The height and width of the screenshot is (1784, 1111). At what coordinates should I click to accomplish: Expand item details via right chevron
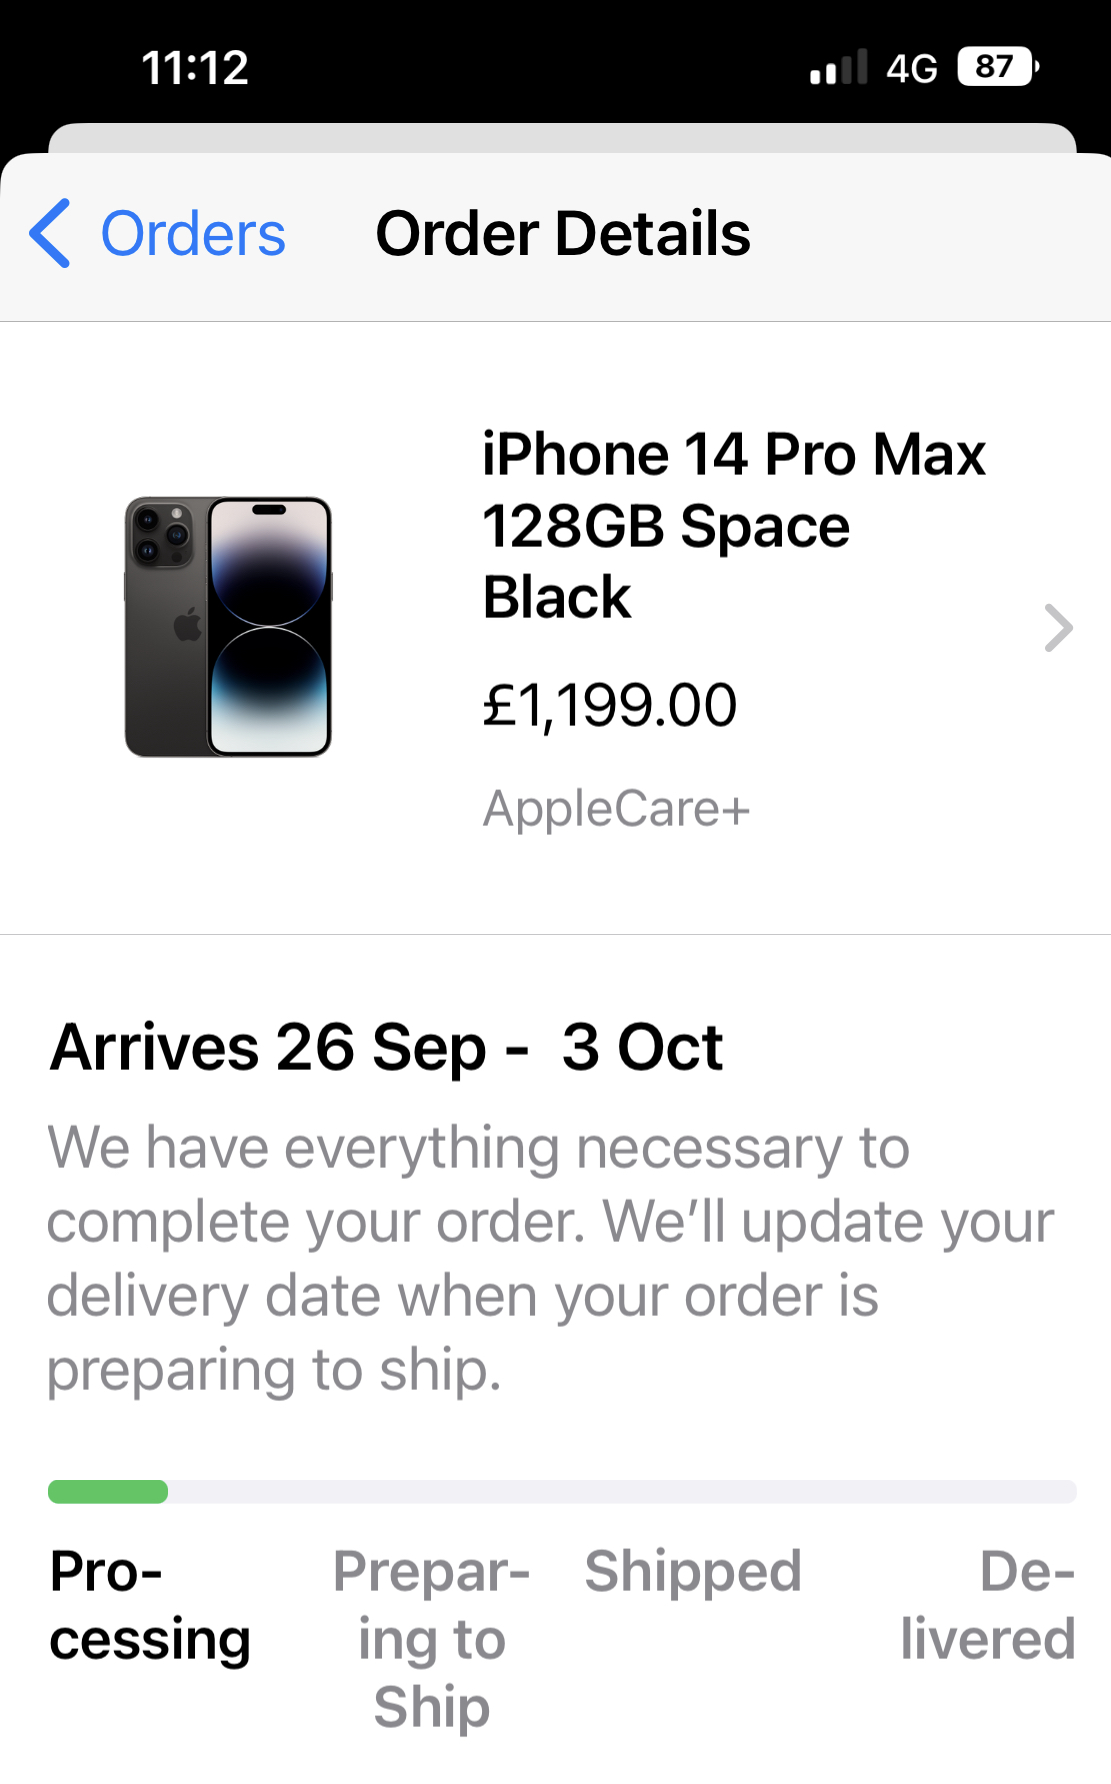[x=1058, y=628]
